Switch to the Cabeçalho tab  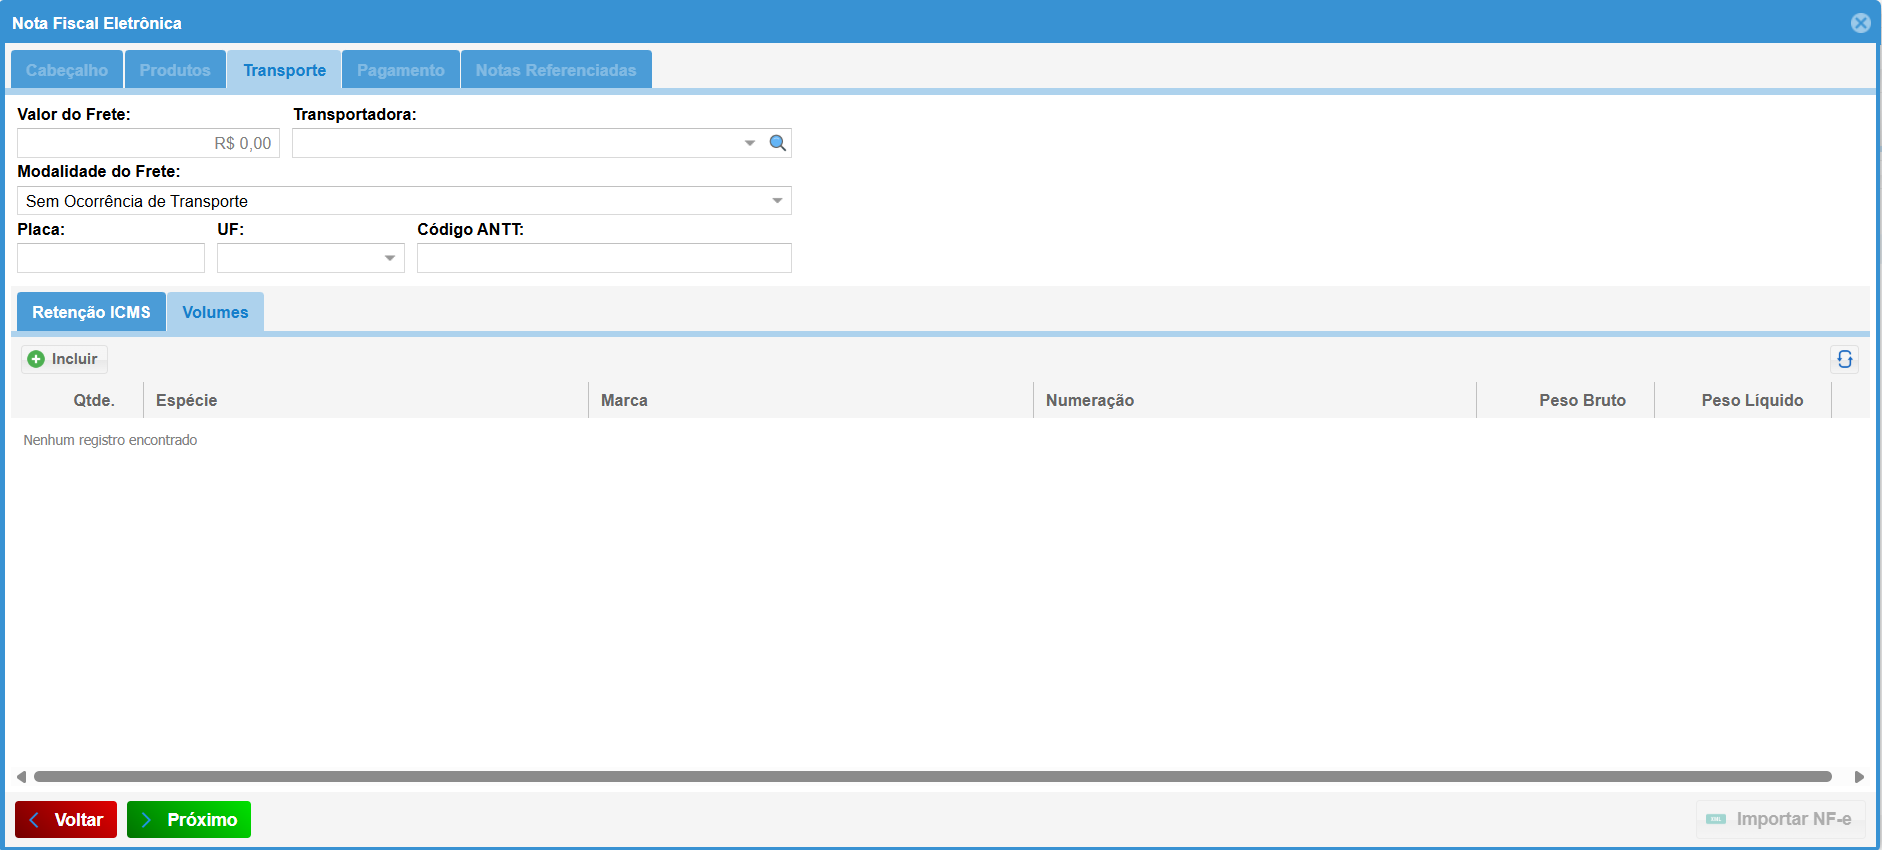[67, 70]
